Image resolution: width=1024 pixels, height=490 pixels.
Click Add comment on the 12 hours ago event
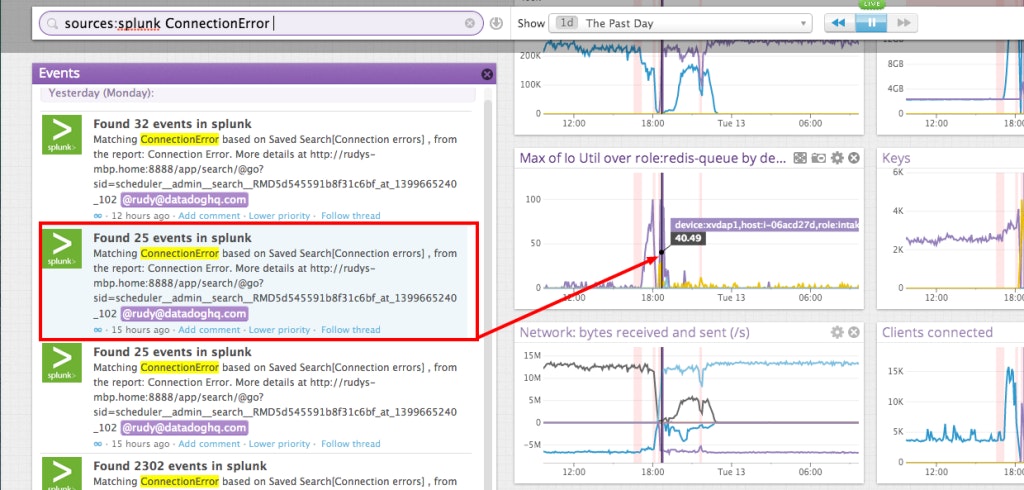[209, 216]
